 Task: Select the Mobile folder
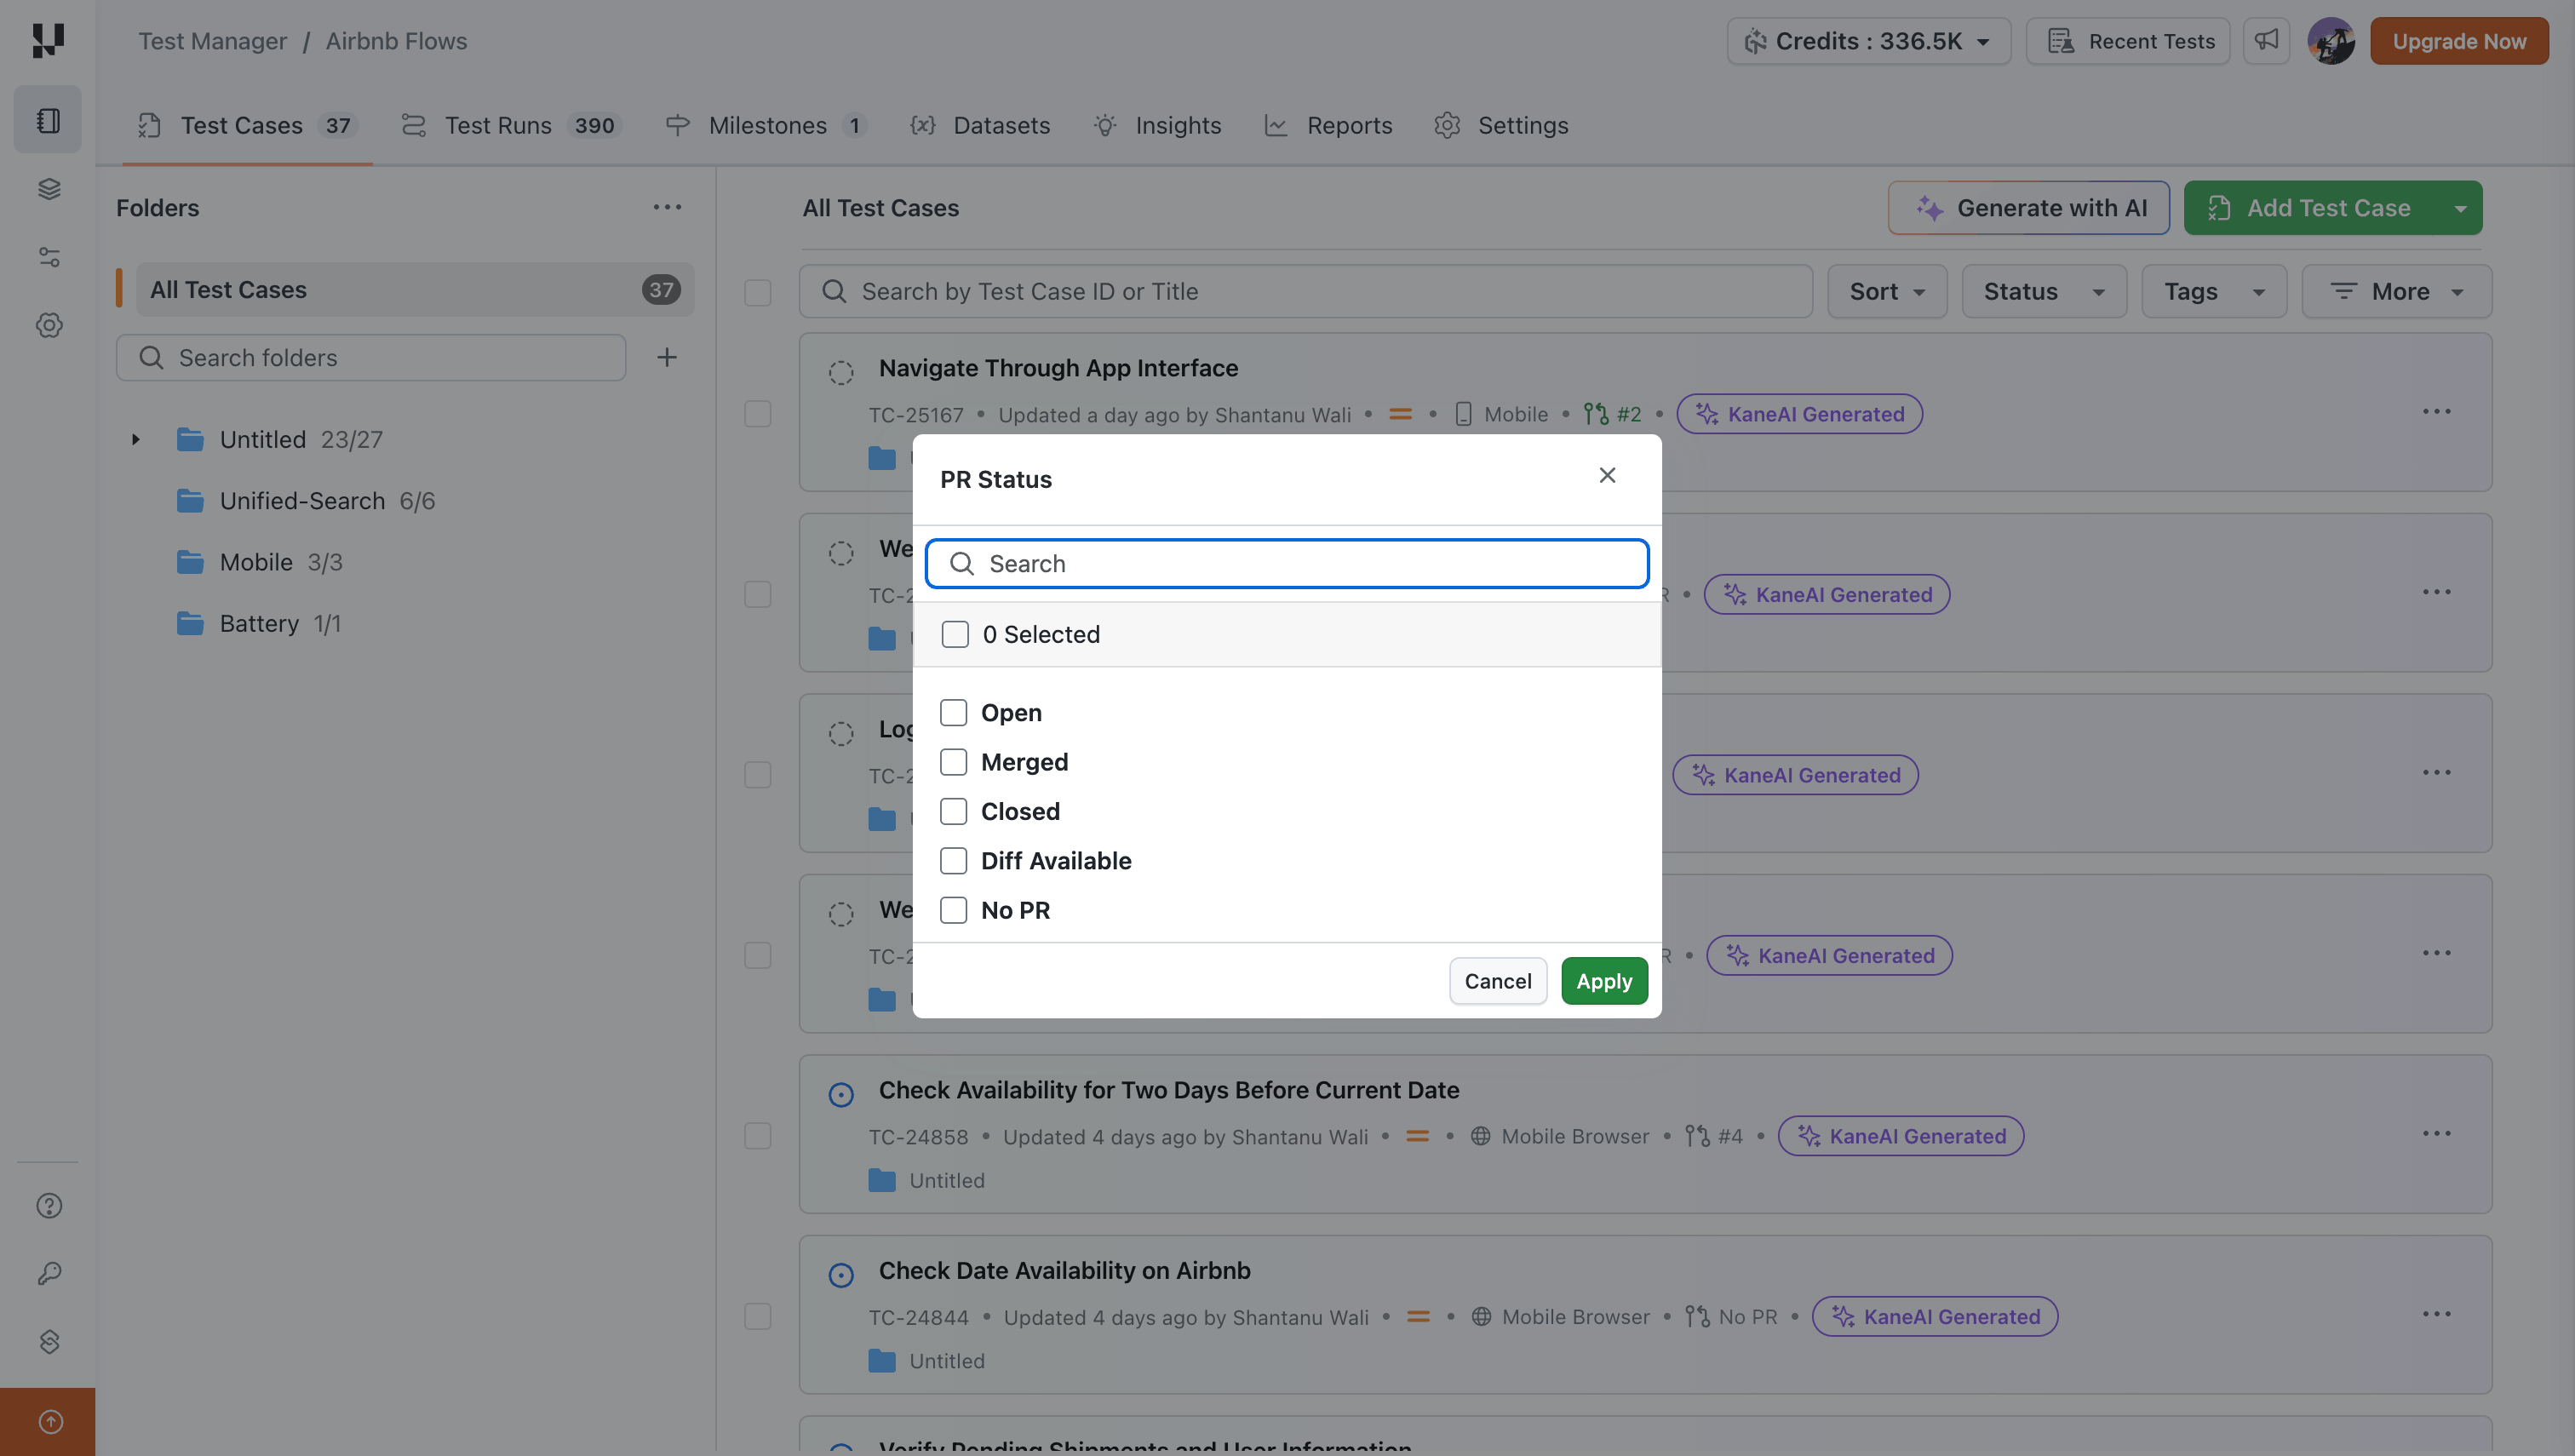(256, 562)
